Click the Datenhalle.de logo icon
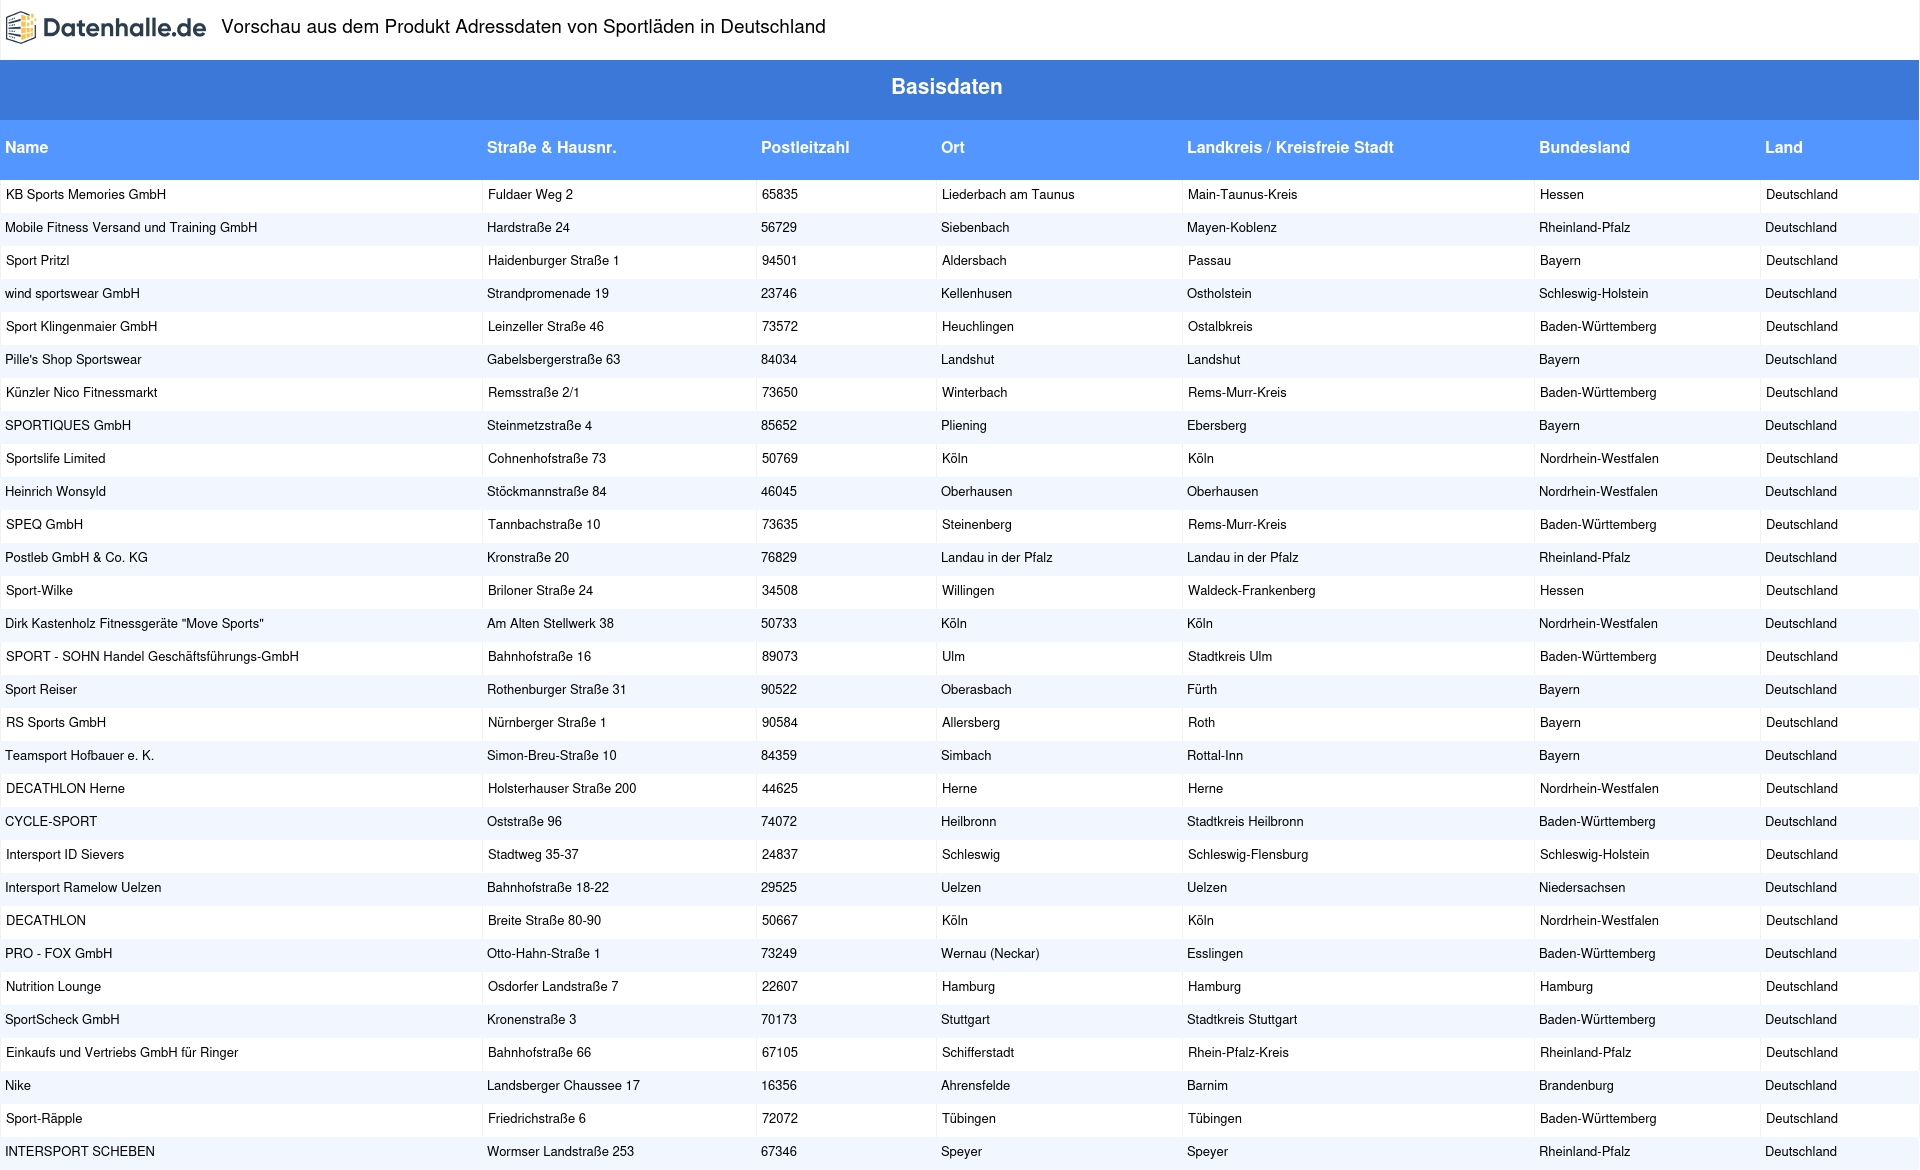 (x=21, y=28)
